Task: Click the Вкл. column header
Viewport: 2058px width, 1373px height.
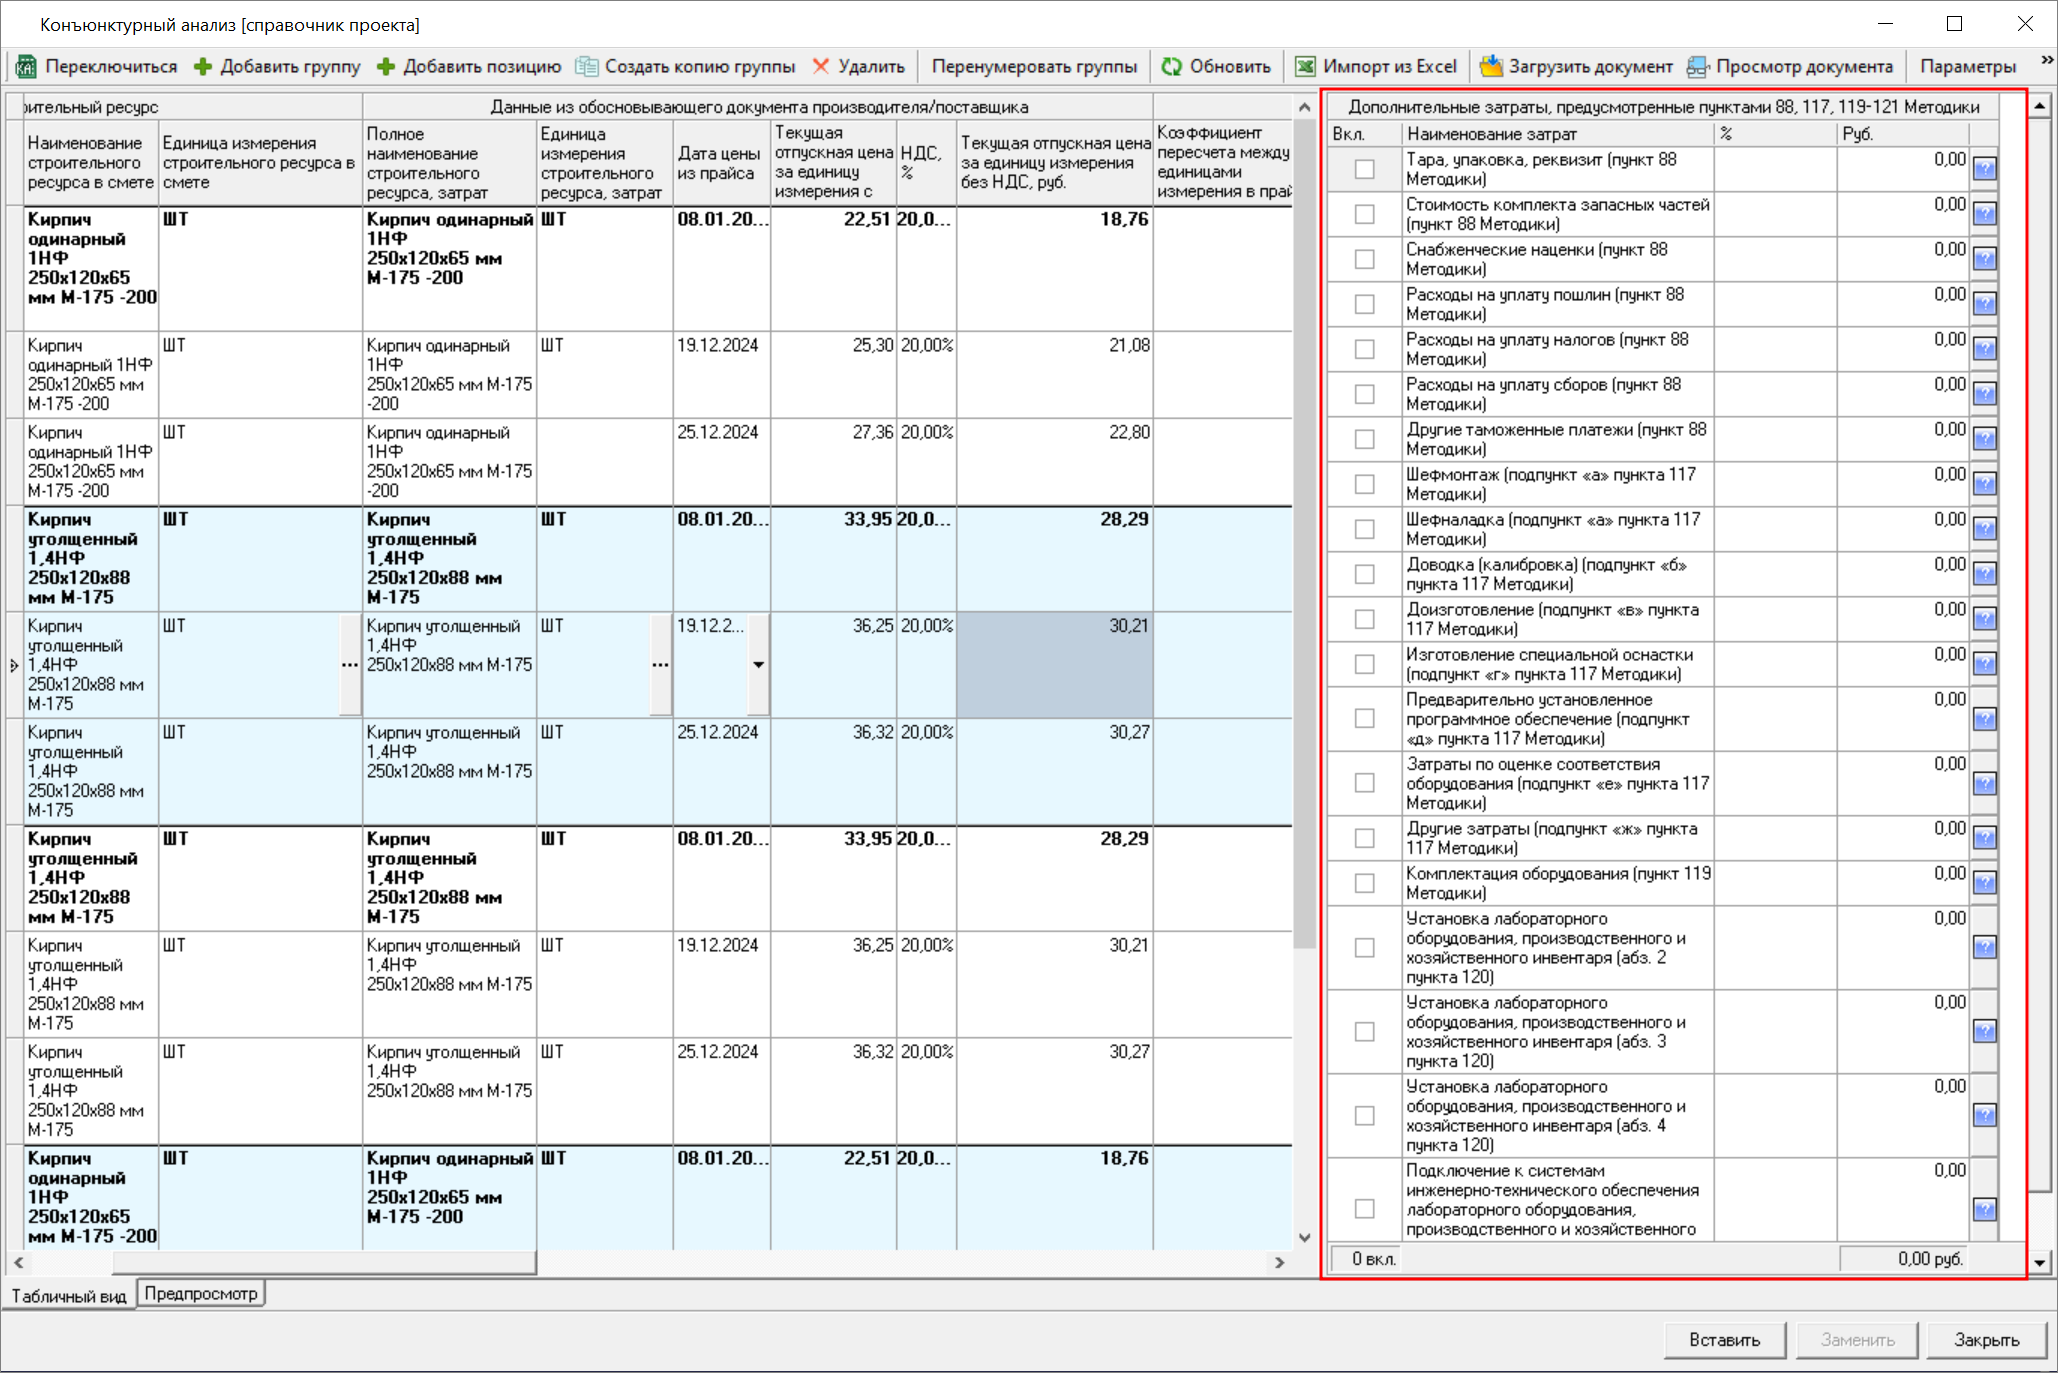Action: pos(1364,134)
